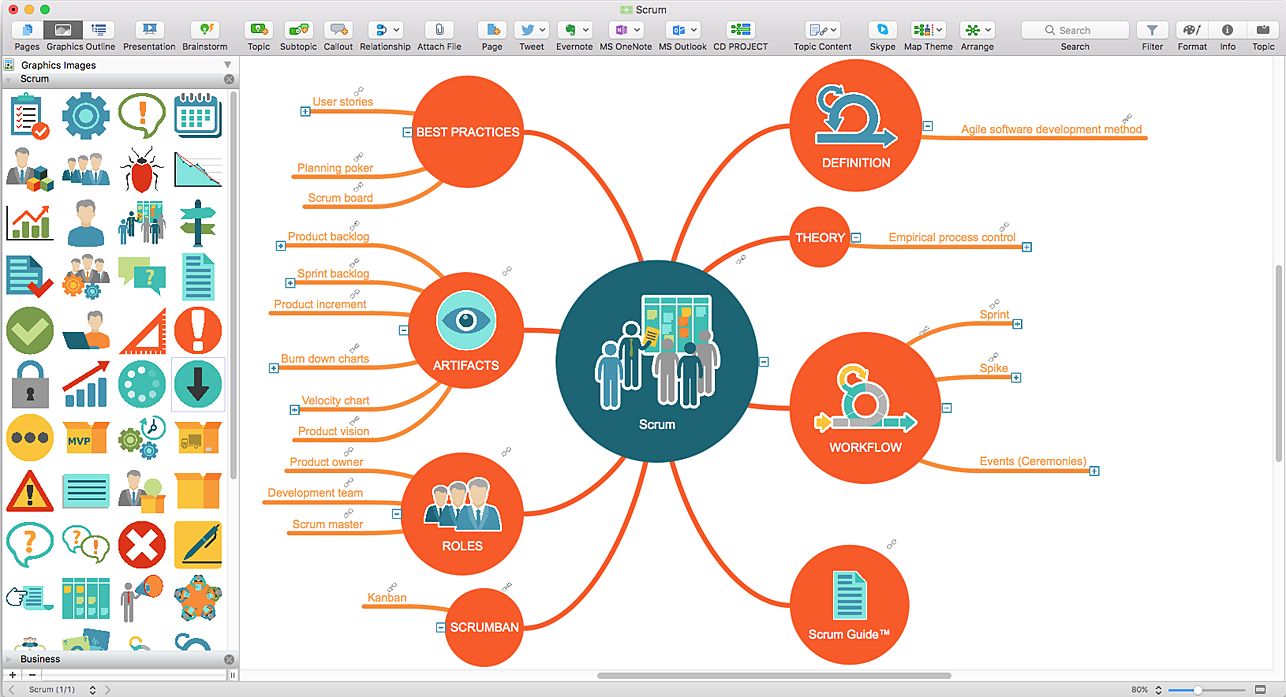Open the Map Theme dropdown
The width and height of the screenshot is (1286, 697).
[x=928, y=31]
